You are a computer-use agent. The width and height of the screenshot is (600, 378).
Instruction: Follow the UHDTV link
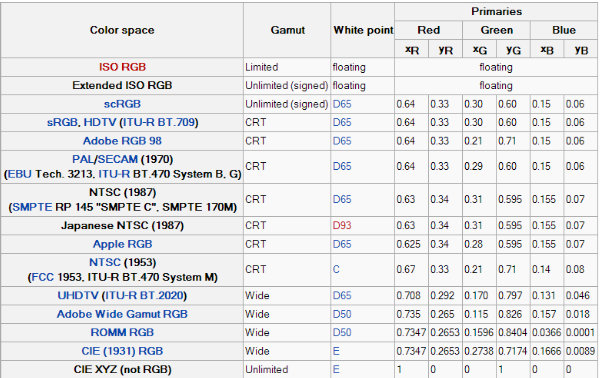point(78,296)
